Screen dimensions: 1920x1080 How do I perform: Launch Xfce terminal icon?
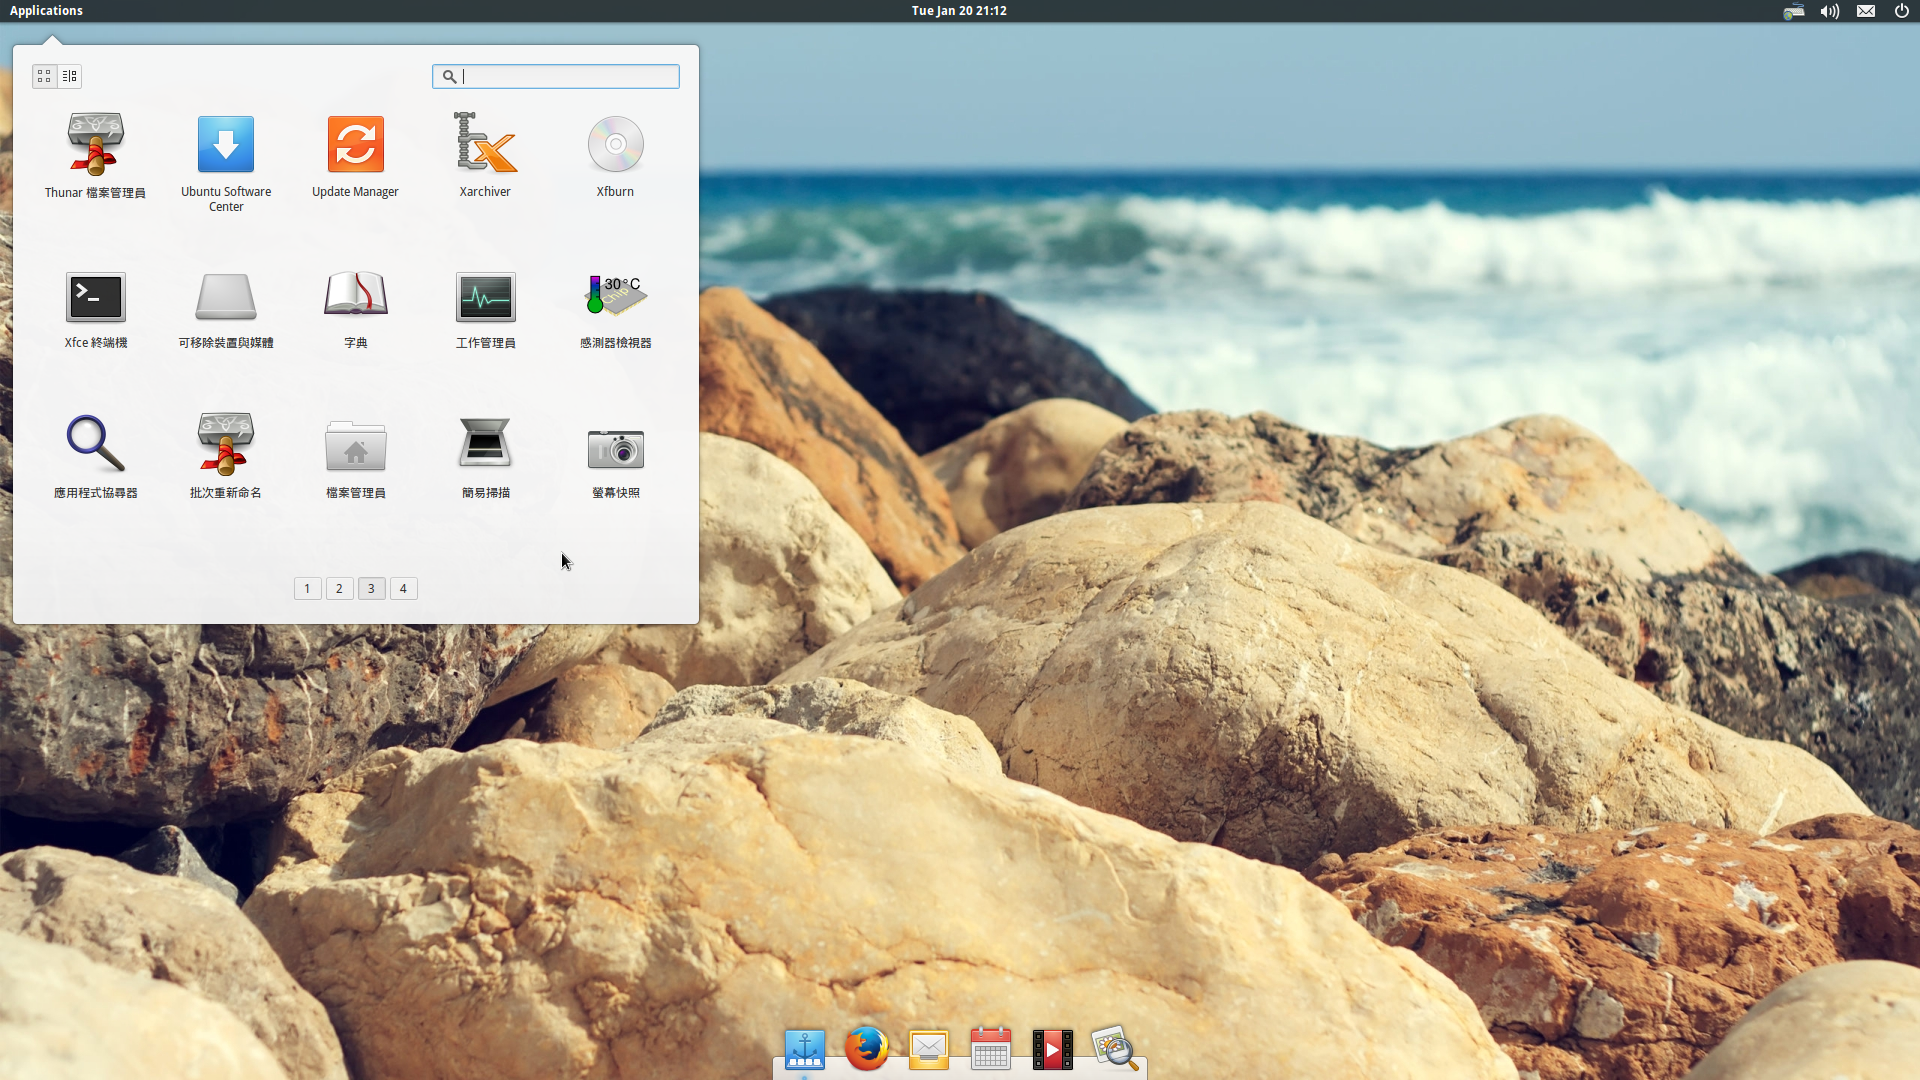(95, 296)
